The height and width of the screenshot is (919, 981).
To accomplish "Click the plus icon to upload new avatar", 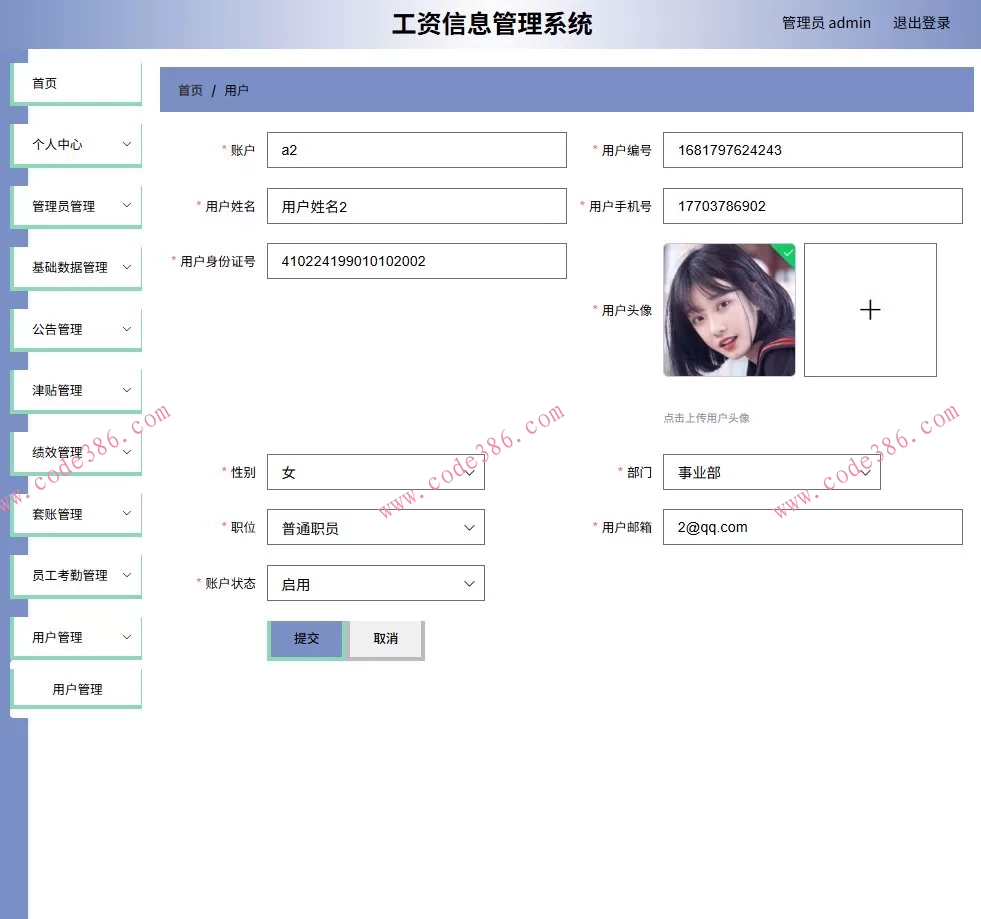I will [869, 310].
